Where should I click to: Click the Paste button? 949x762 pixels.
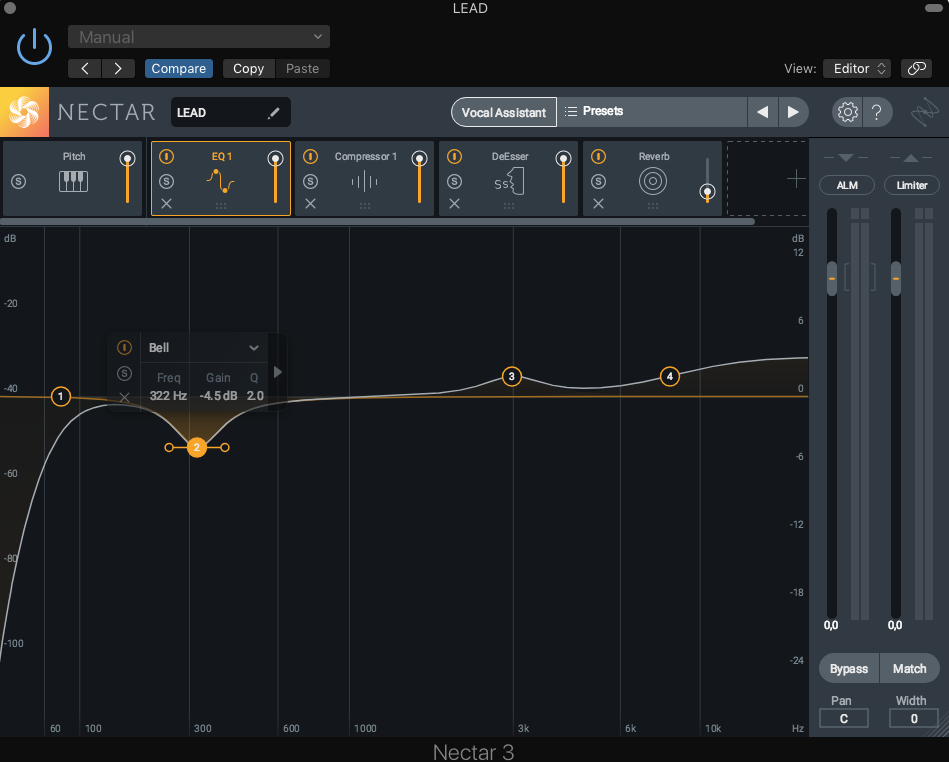click(x=303, y=68)
